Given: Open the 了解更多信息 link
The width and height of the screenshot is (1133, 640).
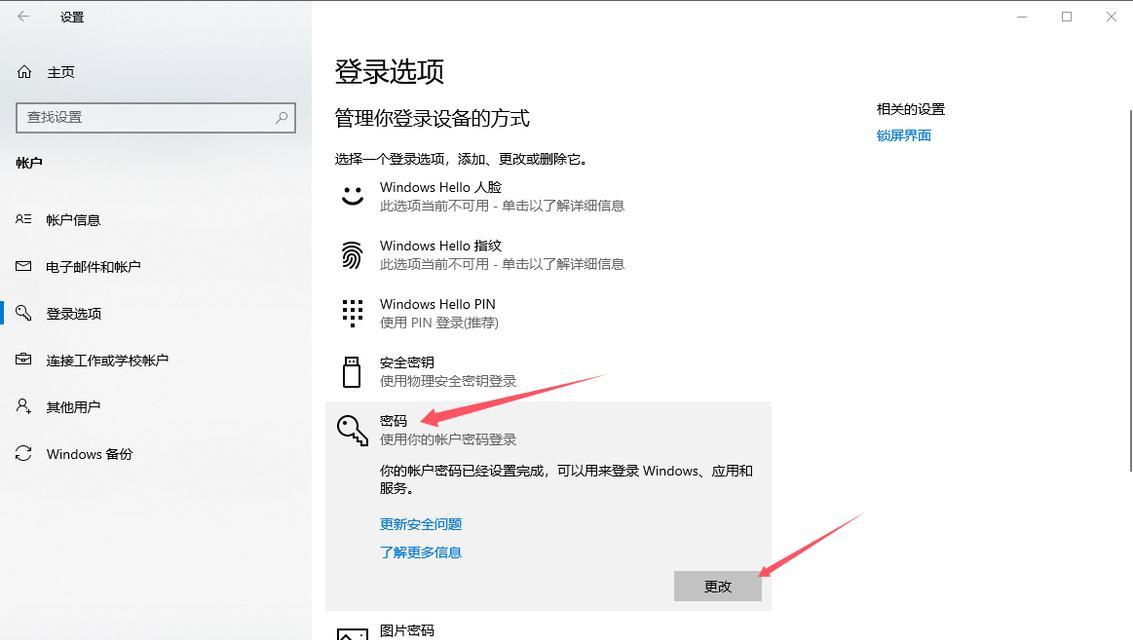Looking at the screenshot, I should tap(421, 552).
